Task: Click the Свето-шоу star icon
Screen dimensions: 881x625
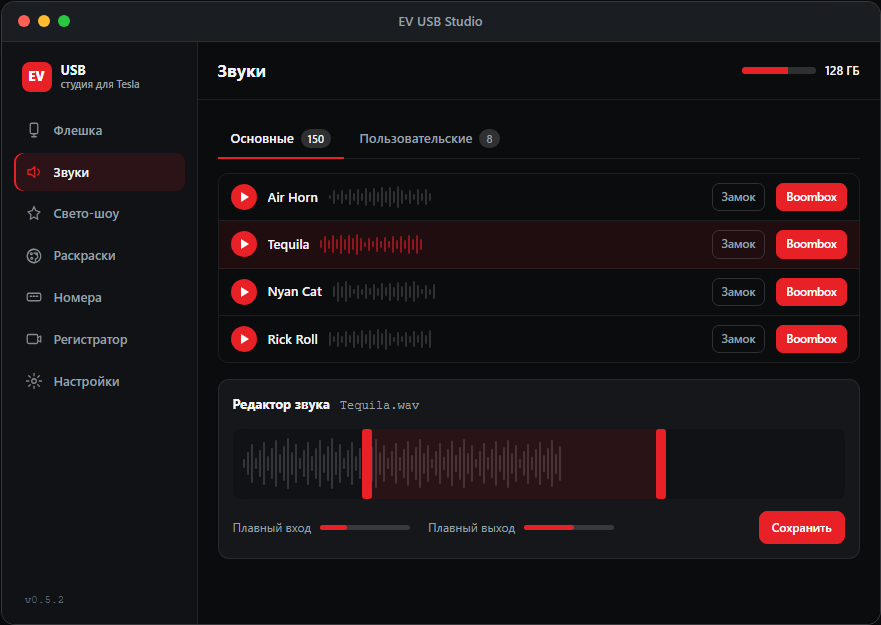Action: 34,214
